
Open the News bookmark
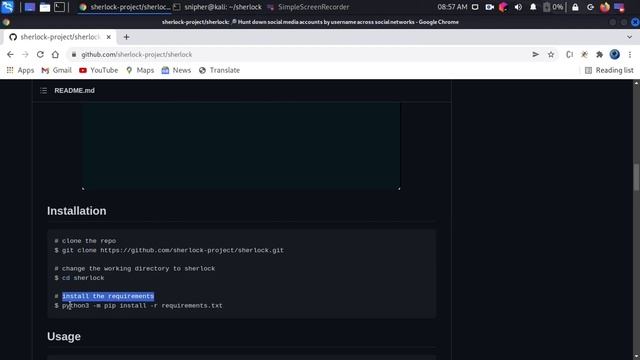click(176, 70)
